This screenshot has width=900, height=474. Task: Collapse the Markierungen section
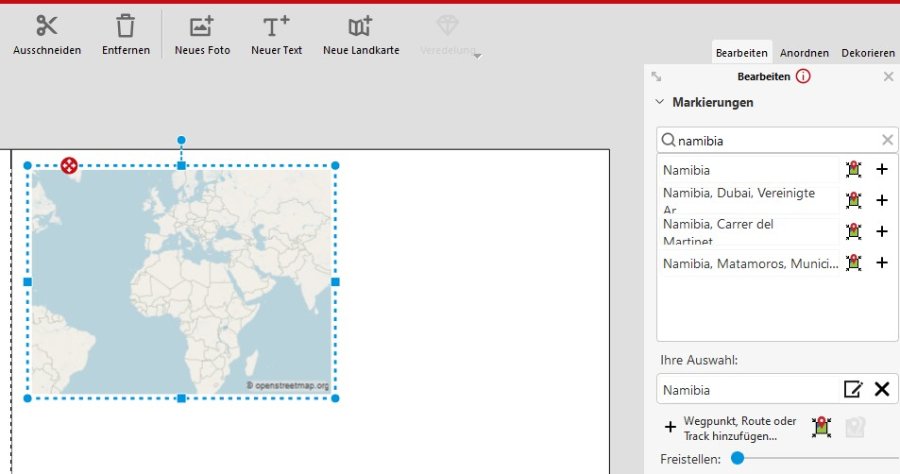pos(660,102)
